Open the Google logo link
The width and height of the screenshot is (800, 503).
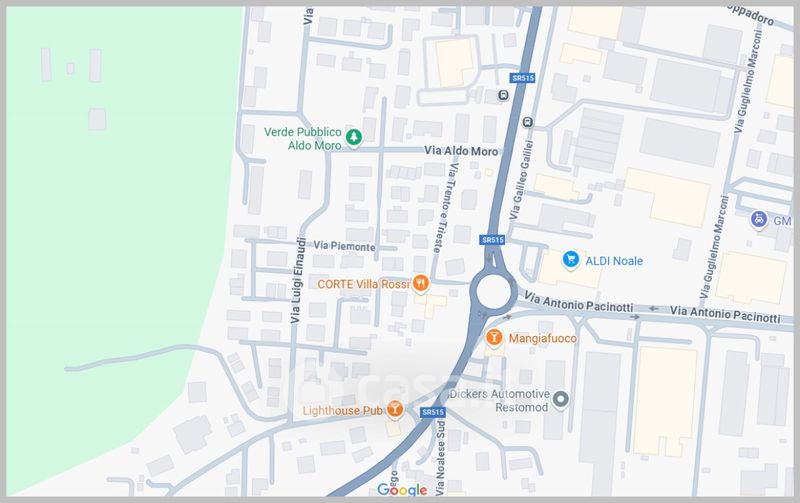pyautogui.click(x=402, y=490)
